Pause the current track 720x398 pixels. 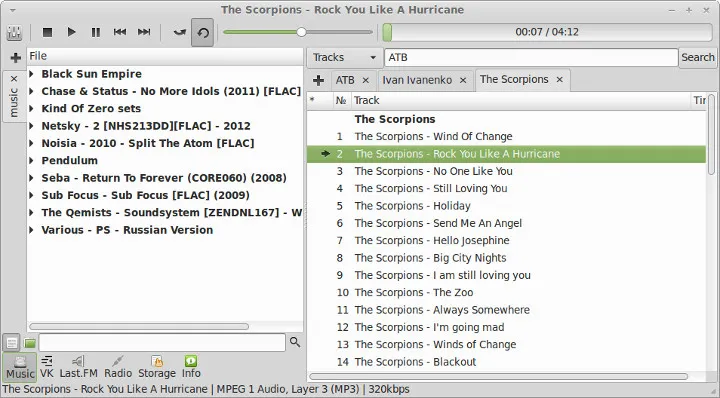coord(96,32)
